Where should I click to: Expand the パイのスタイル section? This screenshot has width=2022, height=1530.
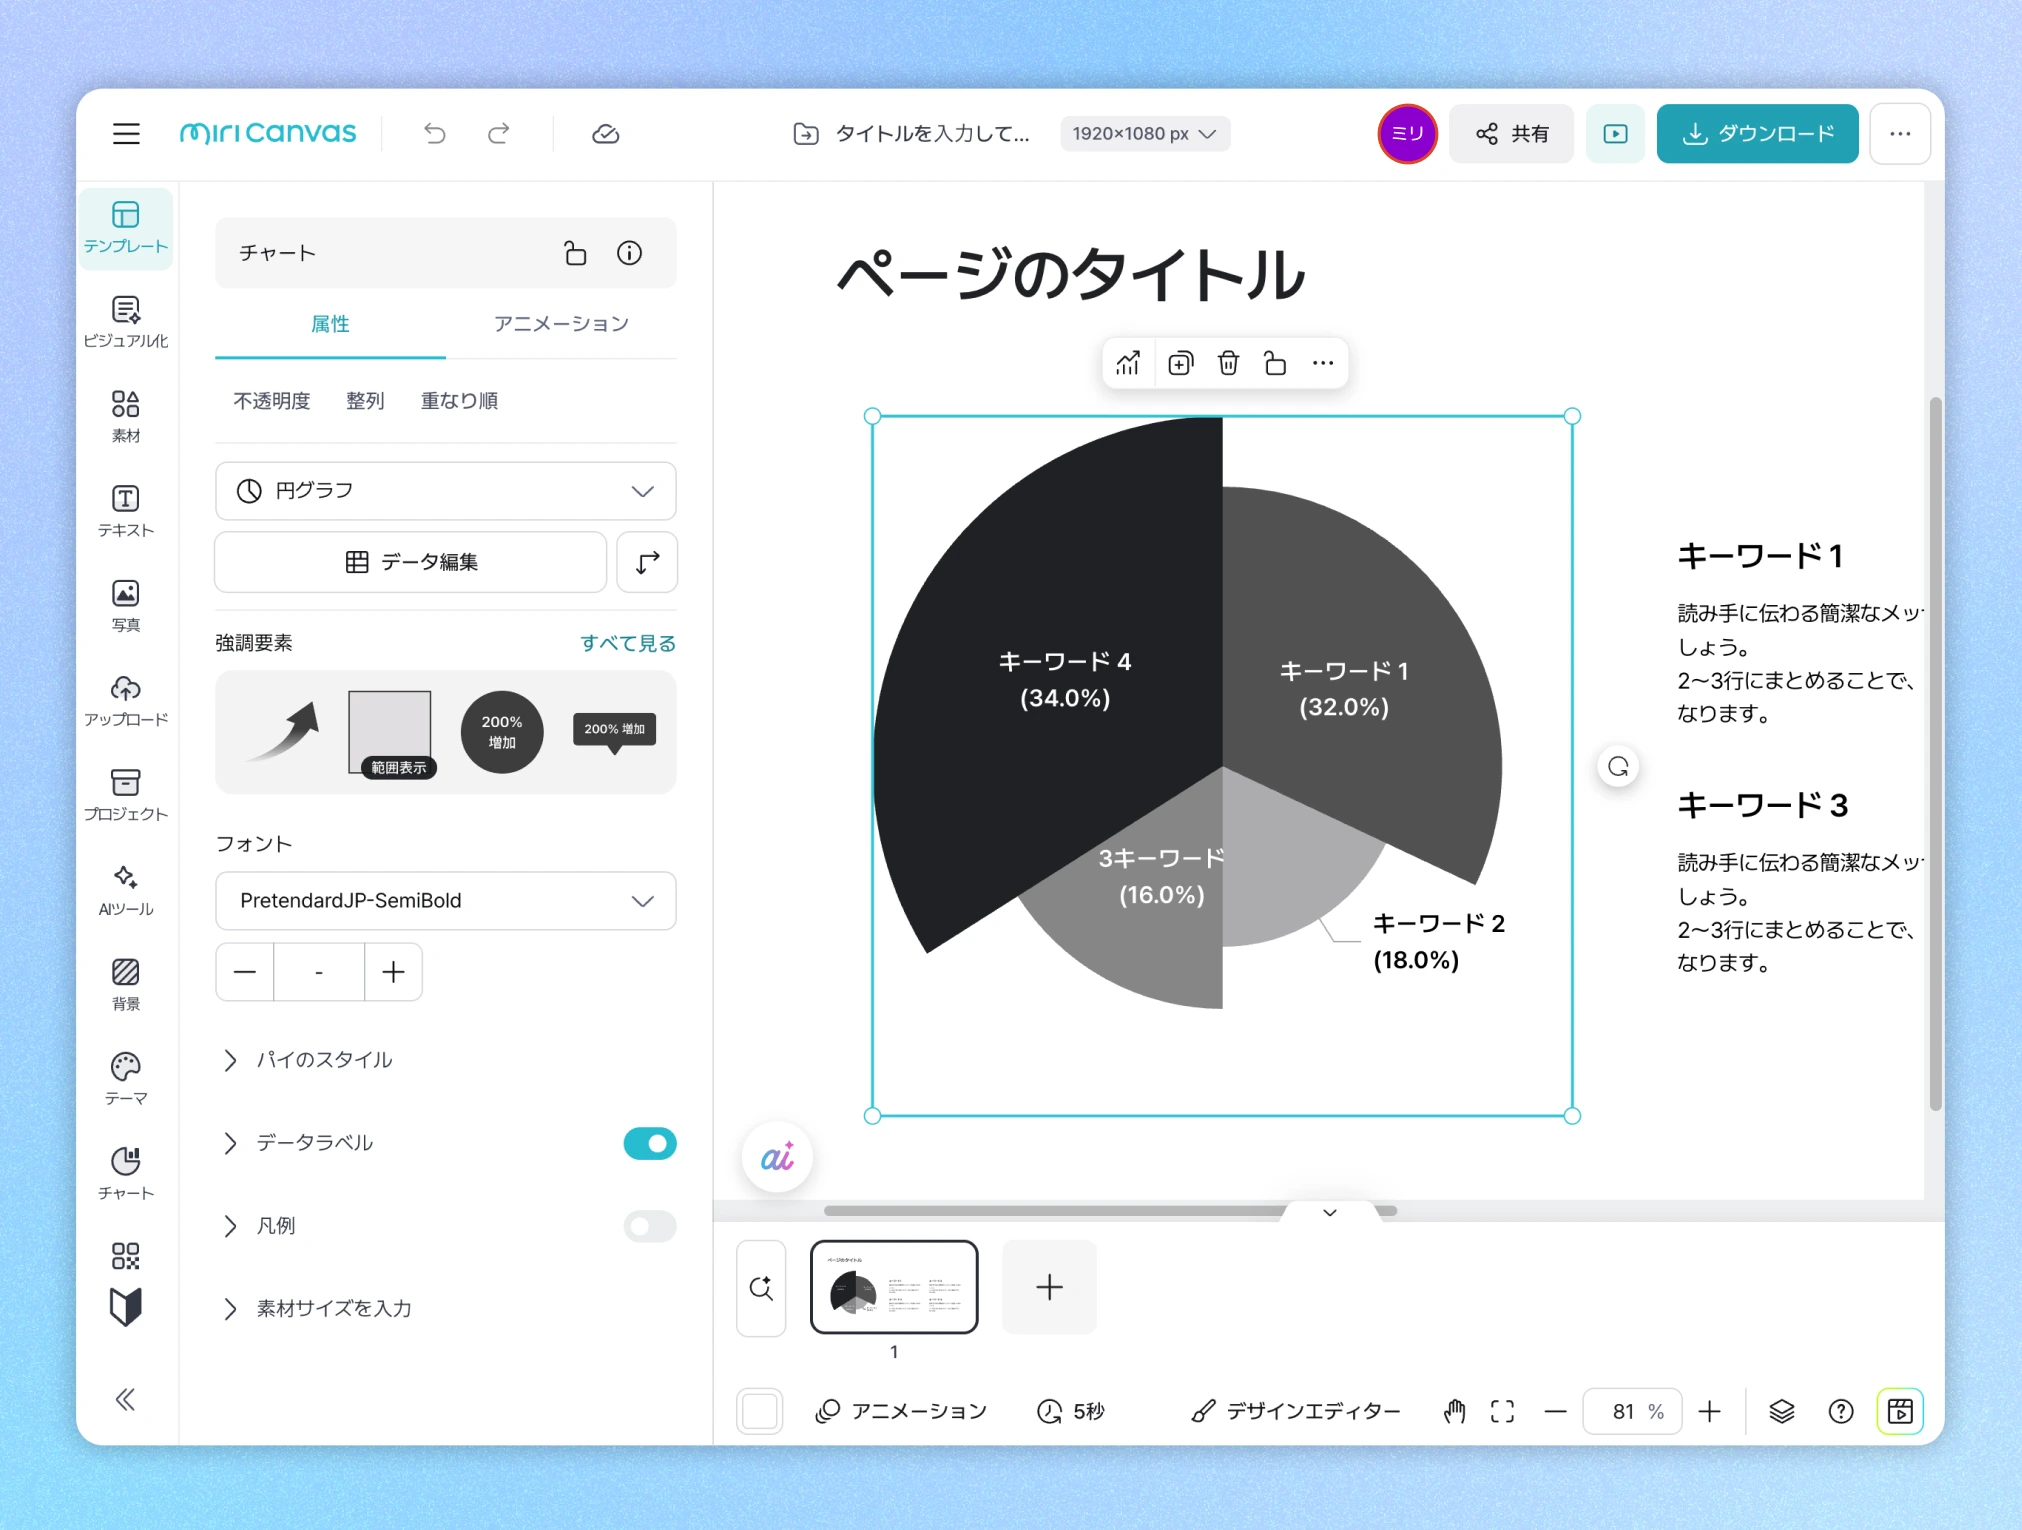[308, 1060]
